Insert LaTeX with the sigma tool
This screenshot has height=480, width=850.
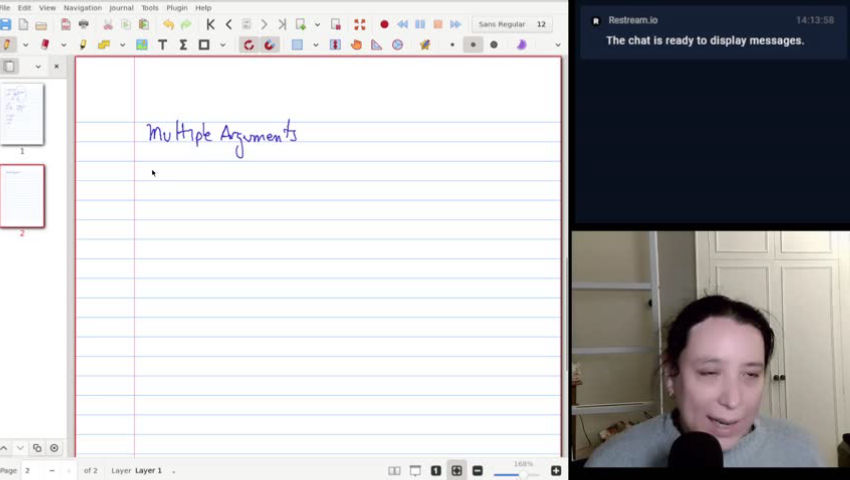pos(183,45)
